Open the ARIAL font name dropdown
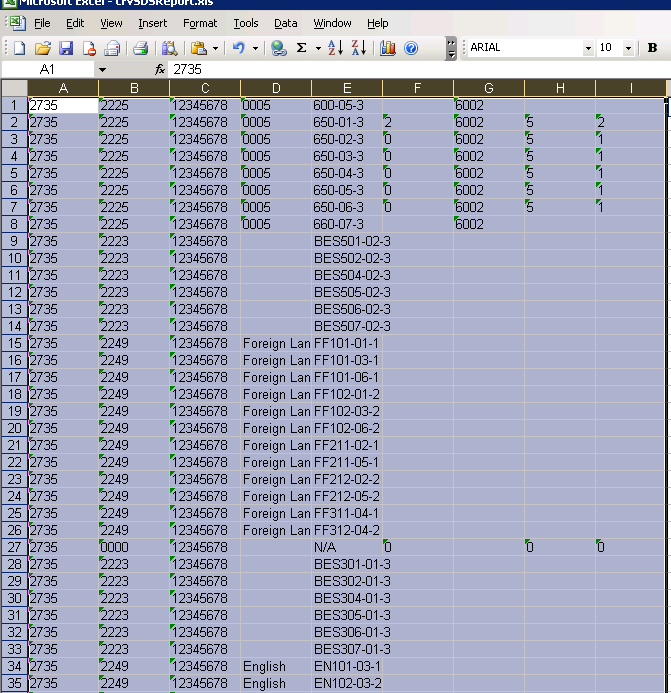 588,48
